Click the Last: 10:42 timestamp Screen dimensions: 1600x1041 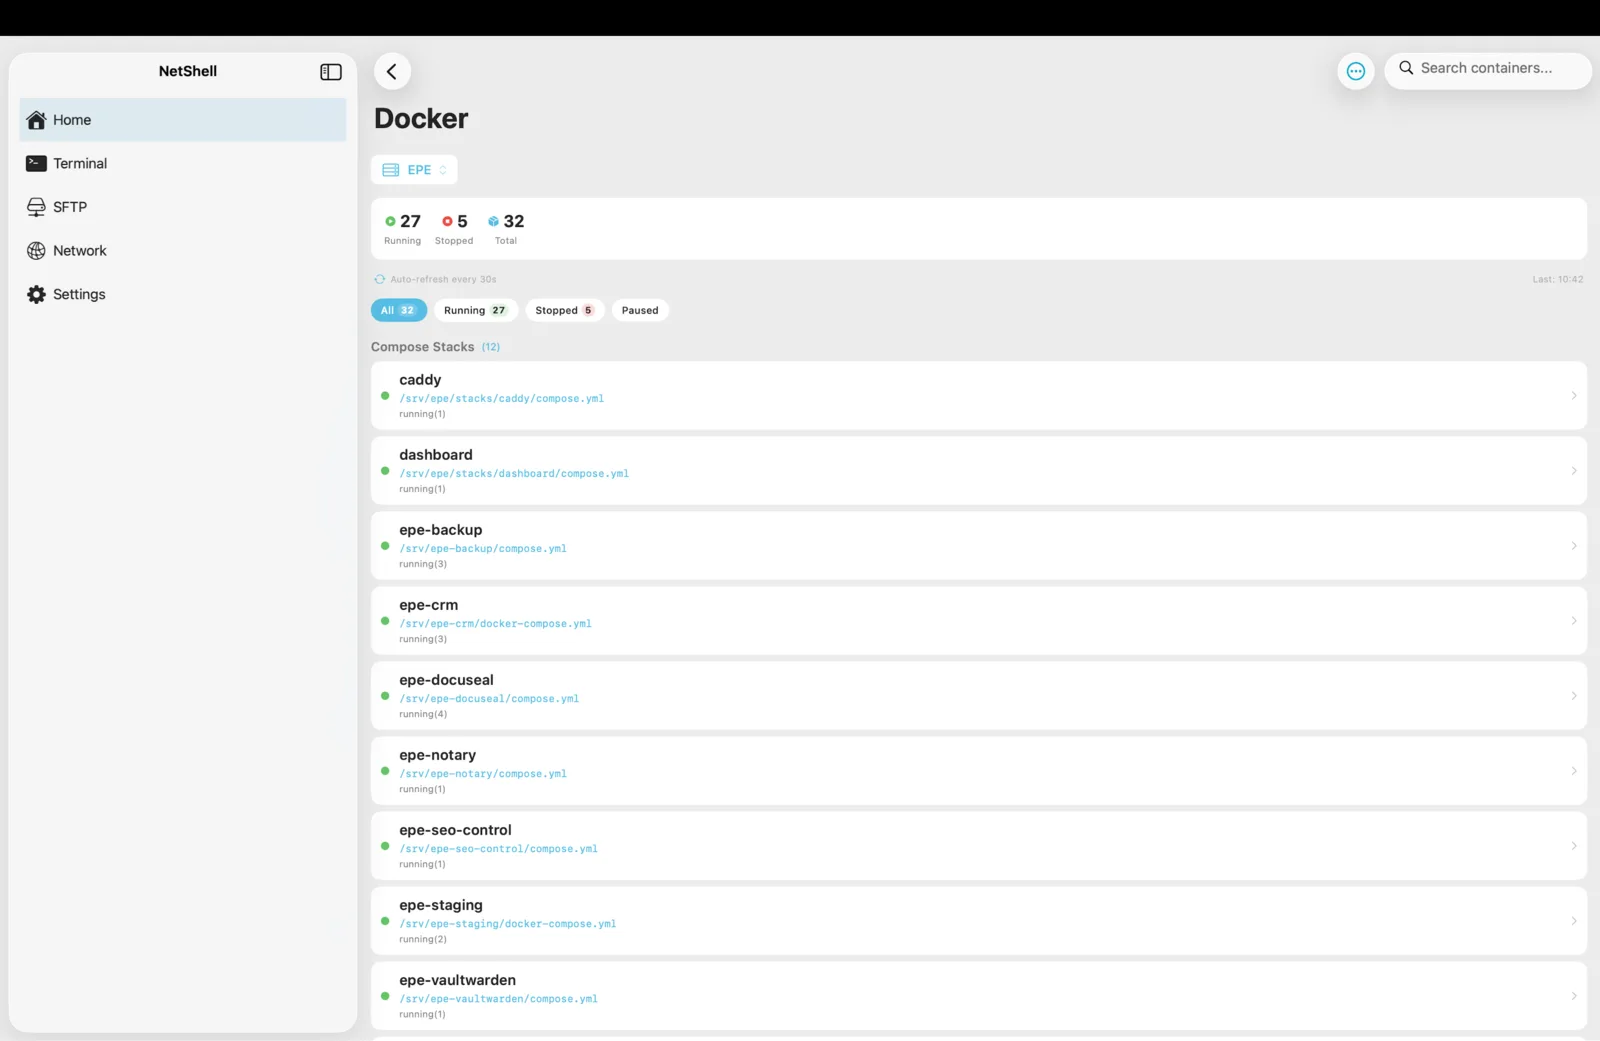1558,279
